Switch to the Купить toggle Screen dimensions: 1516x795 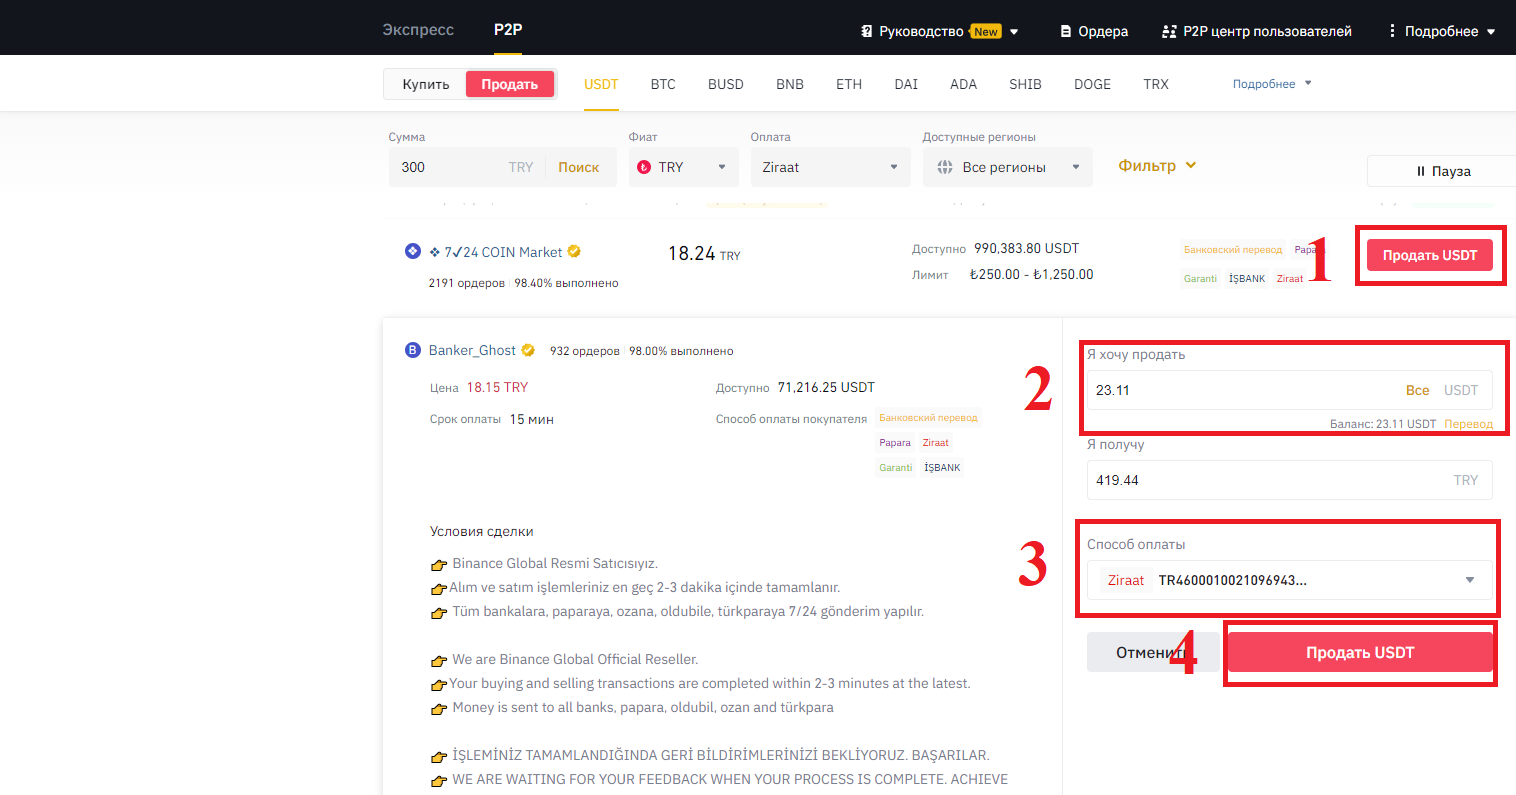tap(426, 84)
